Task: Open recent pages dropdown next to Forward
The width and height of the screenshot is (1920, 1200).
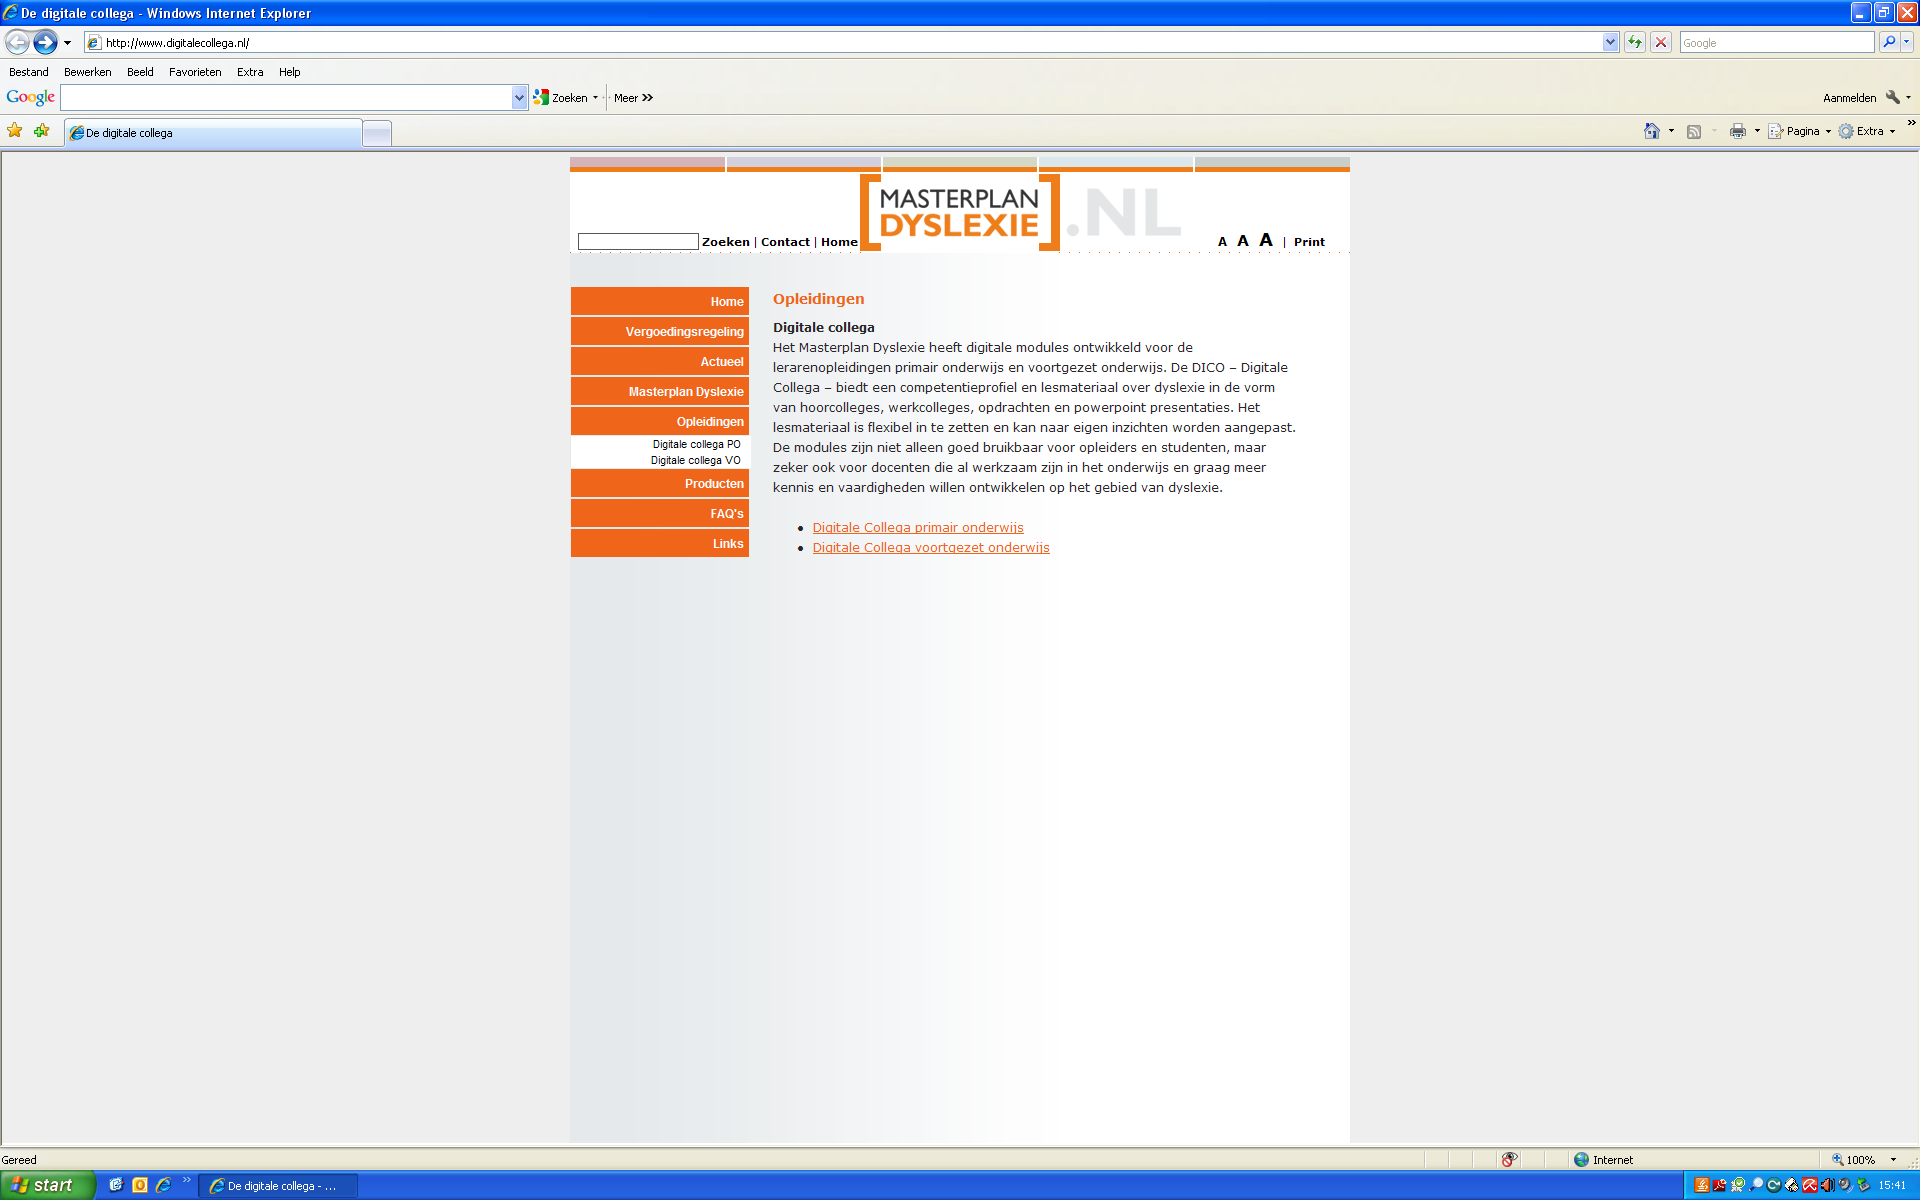Action: [67, 43]
